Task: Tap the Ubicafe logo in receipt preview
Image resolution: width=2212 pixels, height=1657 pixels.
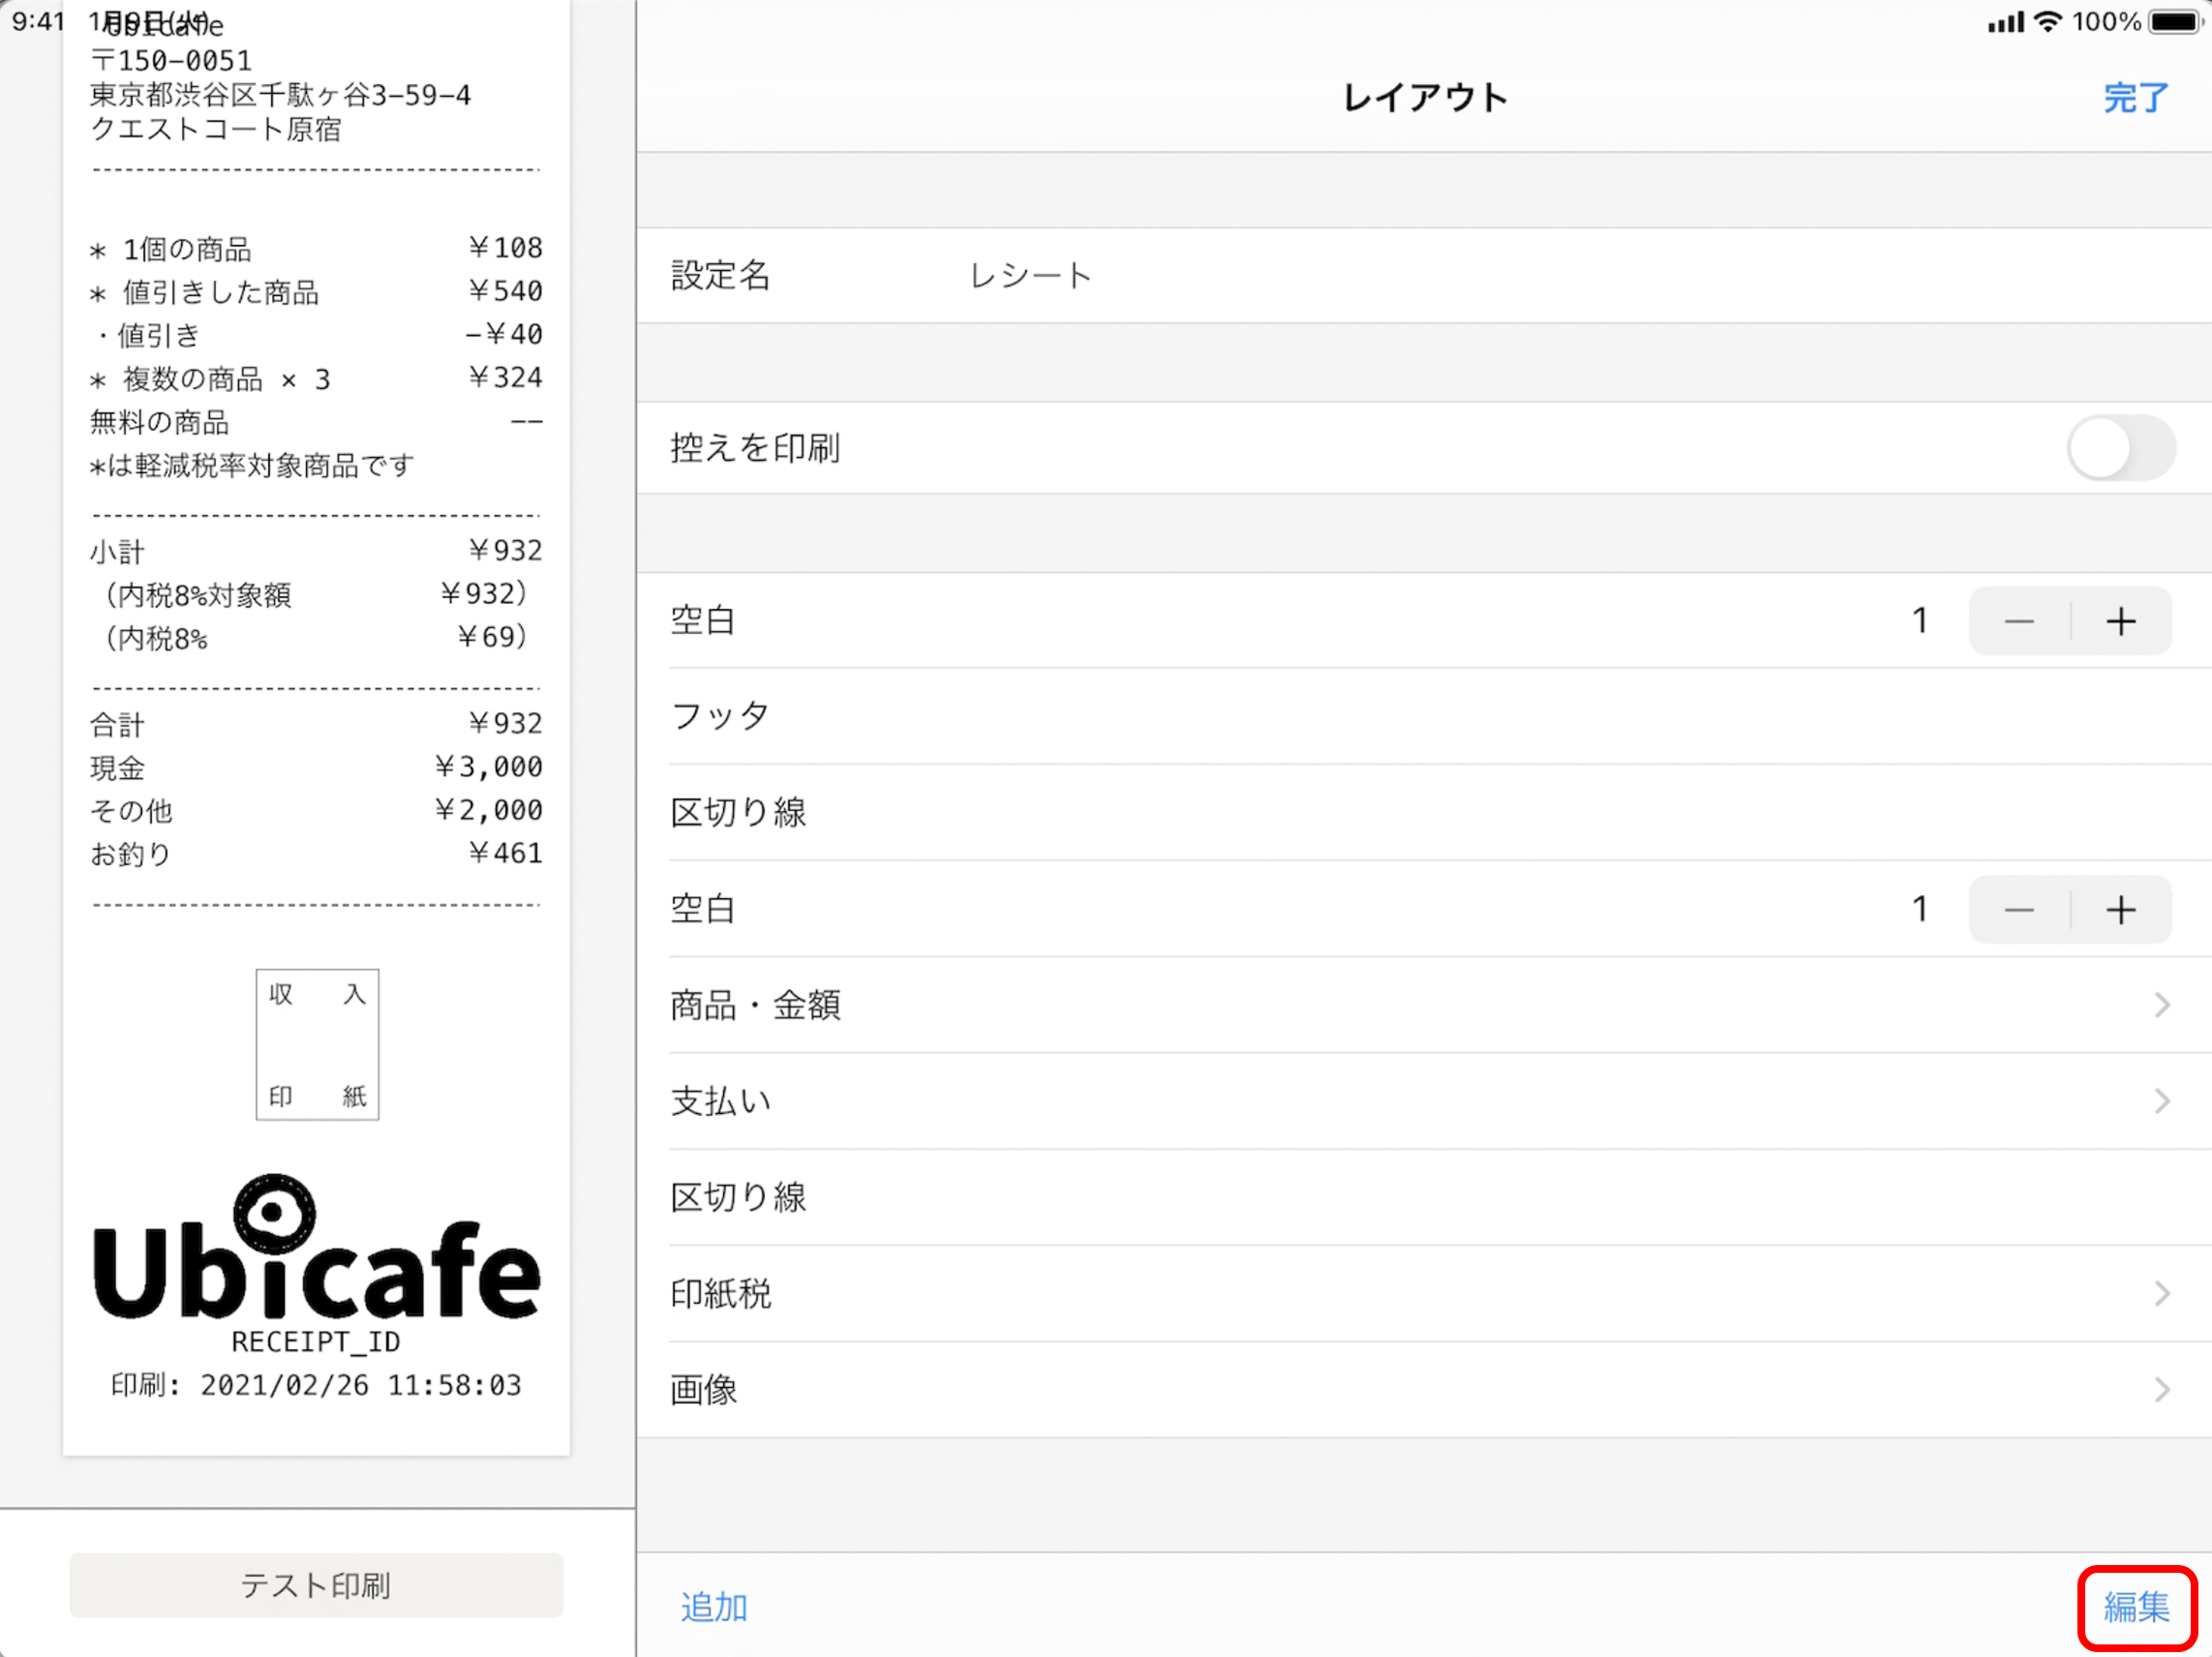Action: point(316,1247)
